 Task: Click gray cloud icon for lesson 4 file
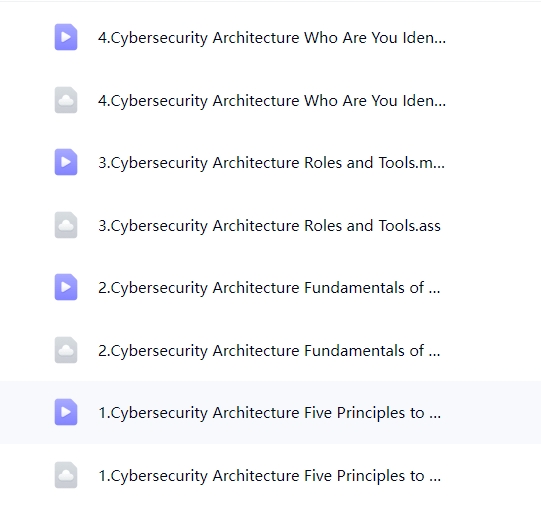[66, 100]
